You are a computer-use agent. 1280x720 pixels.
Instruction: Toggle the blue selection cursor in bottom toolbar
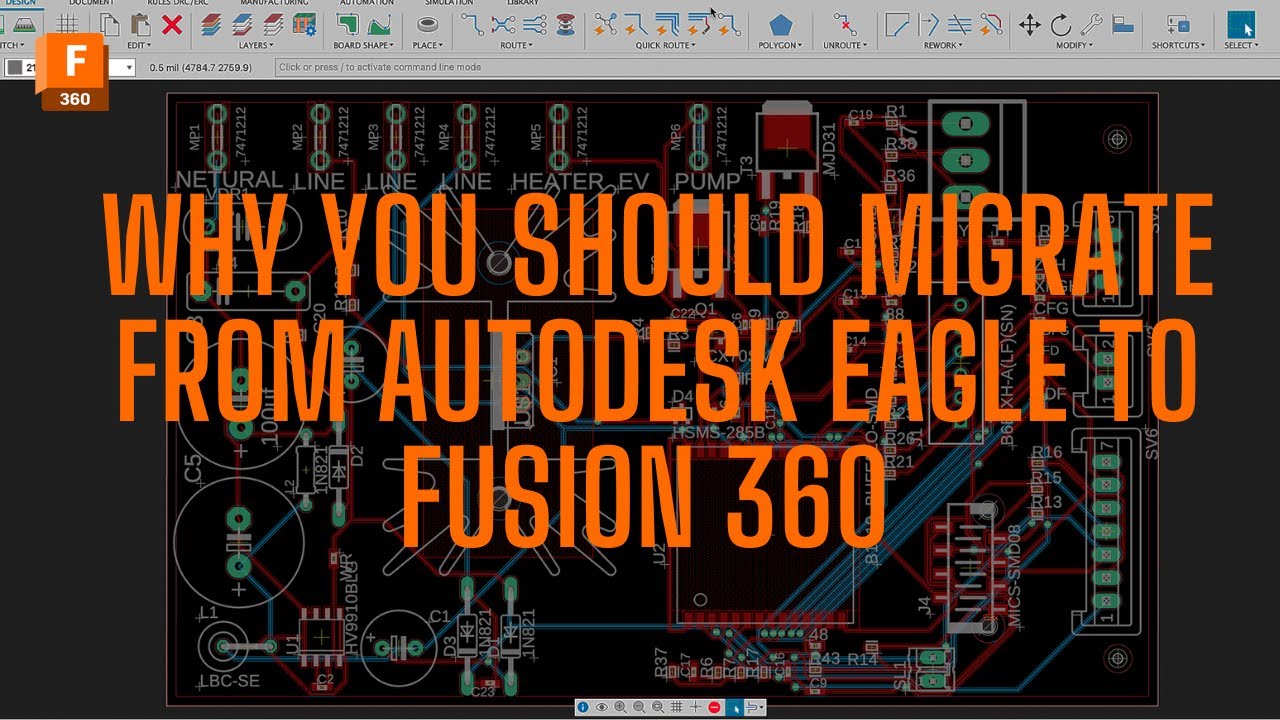(x=735, y=707)
